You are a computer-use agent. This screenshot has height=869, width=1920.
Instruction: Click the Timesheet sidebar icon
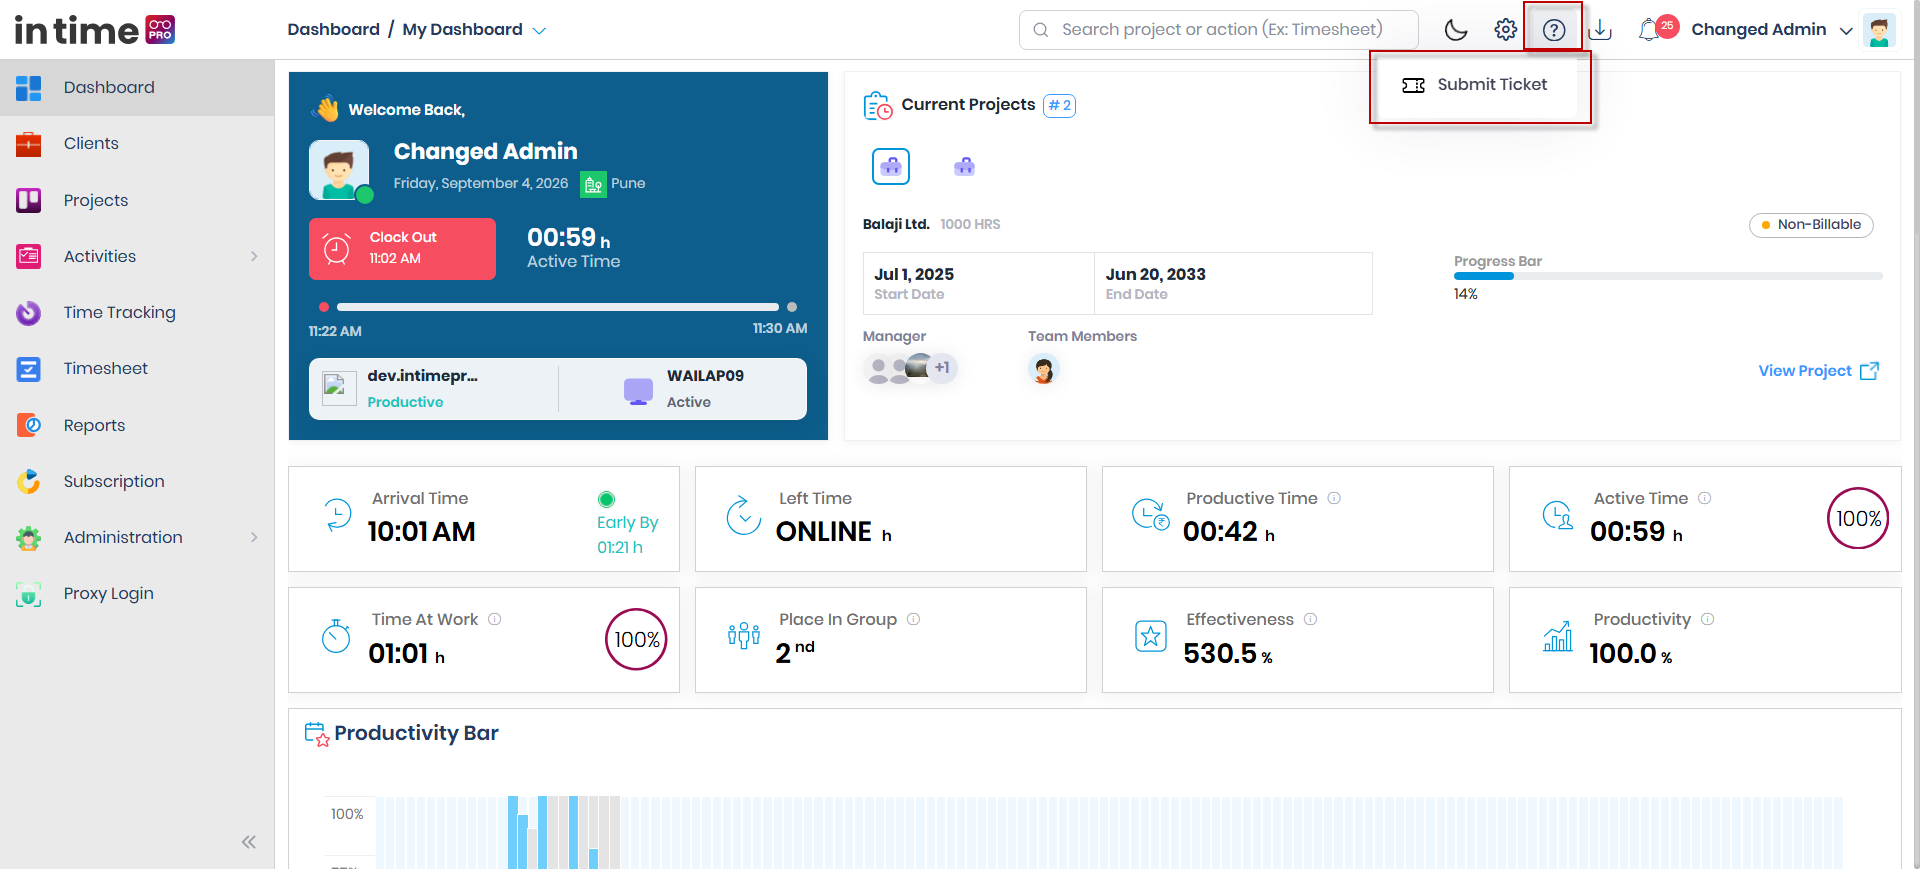28,369
